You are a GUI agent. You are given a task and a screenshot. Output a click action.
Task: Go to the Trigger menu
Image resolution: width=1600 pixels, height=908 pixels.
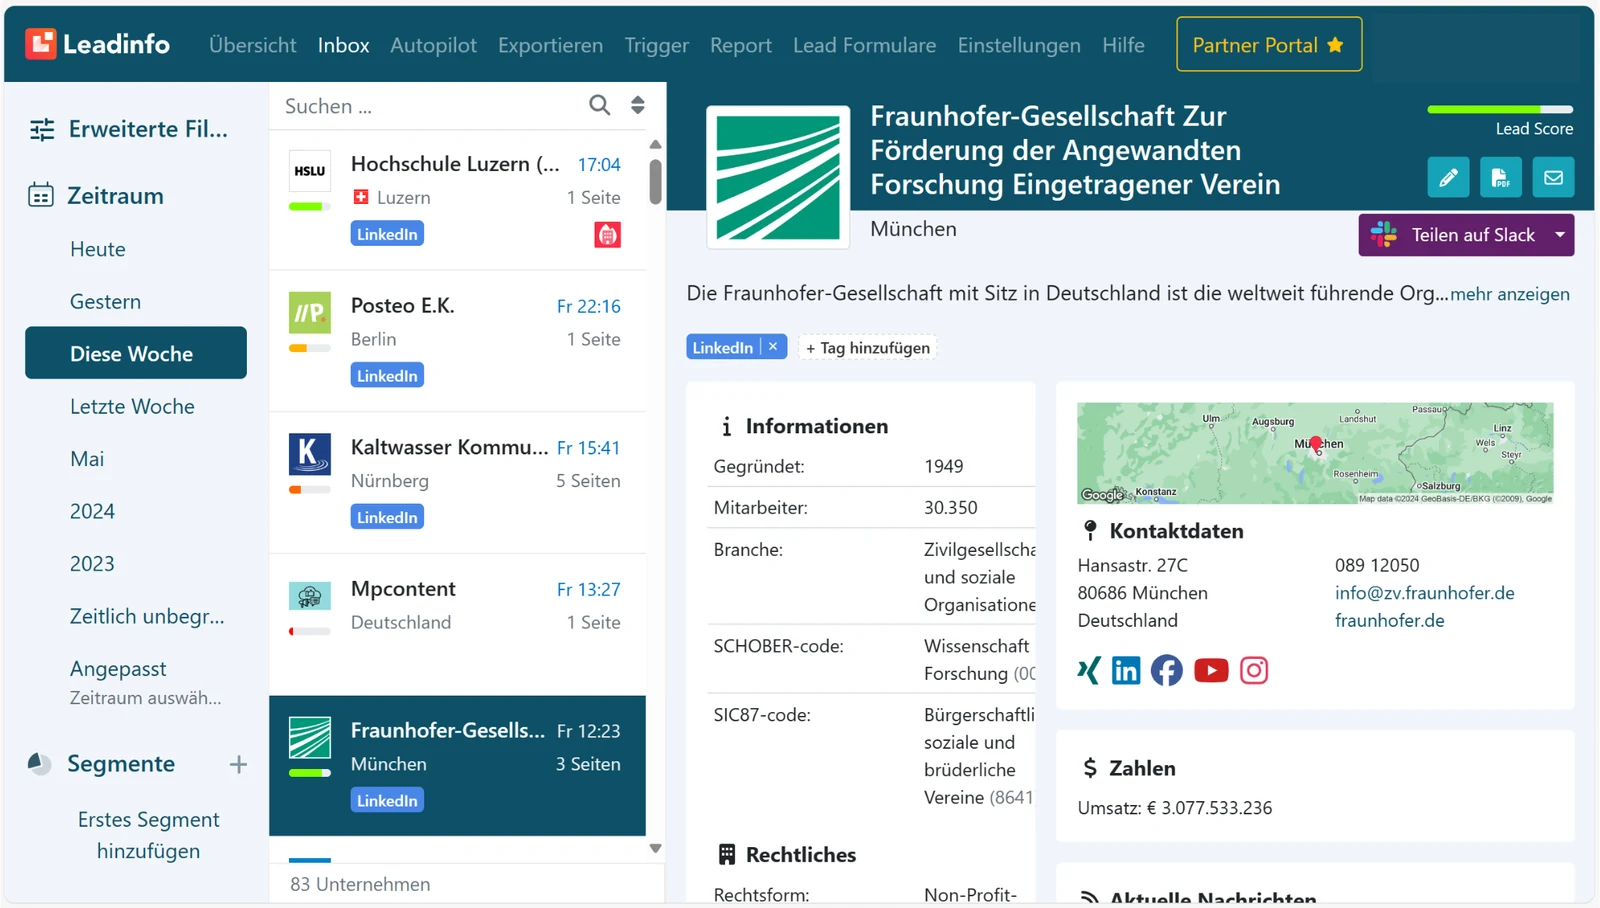(656, 45)
